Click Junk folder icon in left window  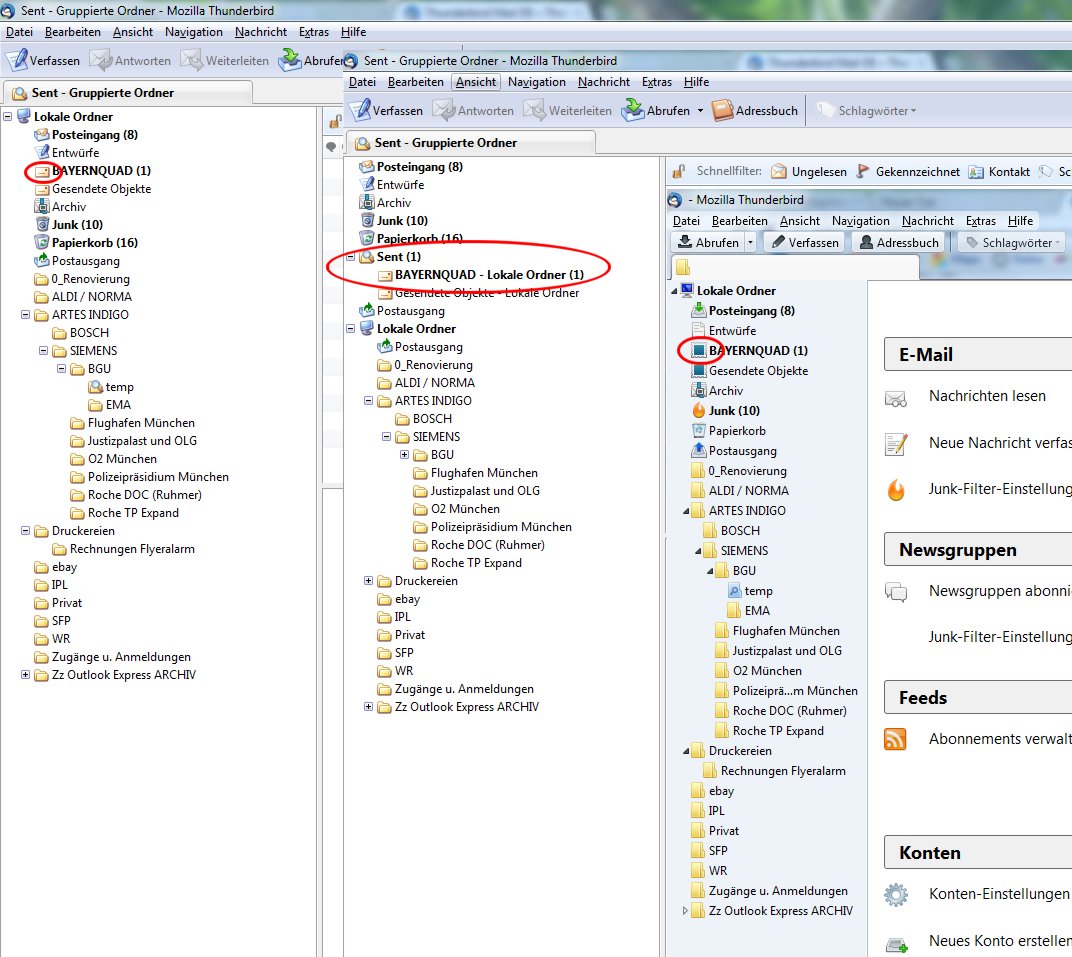[42, 224]
